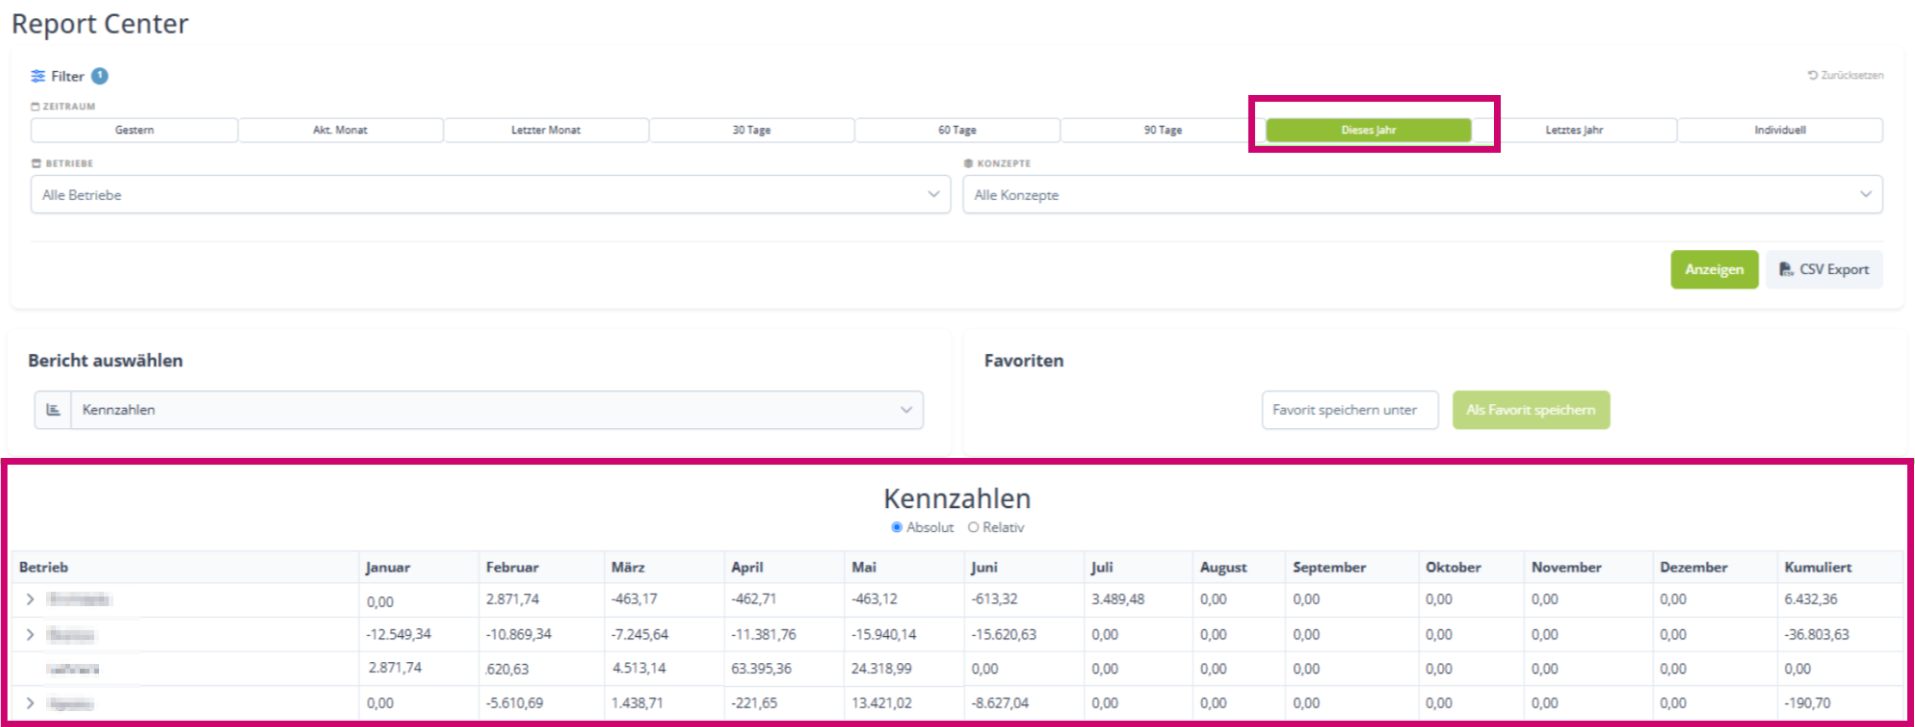This screenshot has width=1915, height=727.
Task: Click the Zurücksetzen reset link
Action: click(x=1846, y=75)
